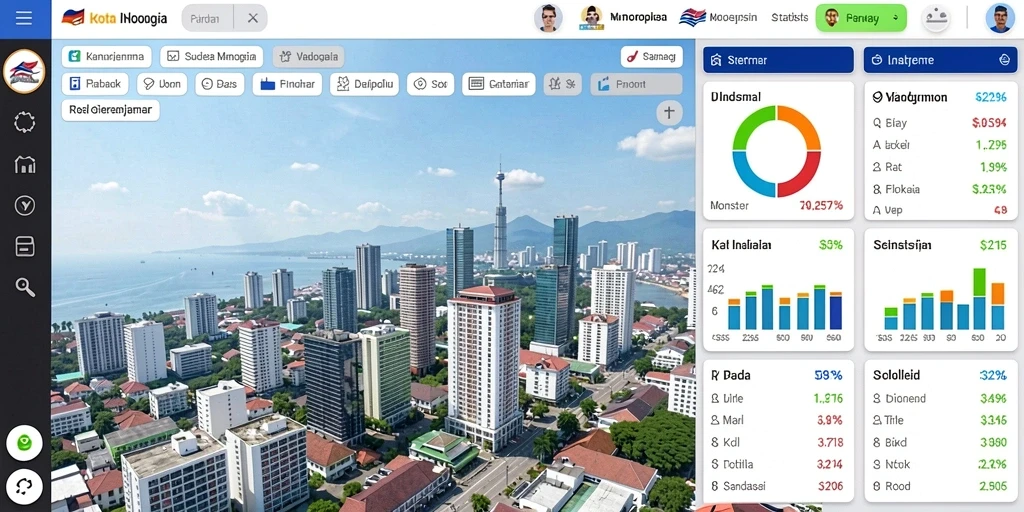This screenshot has height=512, width=1024.
Task: Toggle the greyed Vadogala chip
Action: coord(308,57)
